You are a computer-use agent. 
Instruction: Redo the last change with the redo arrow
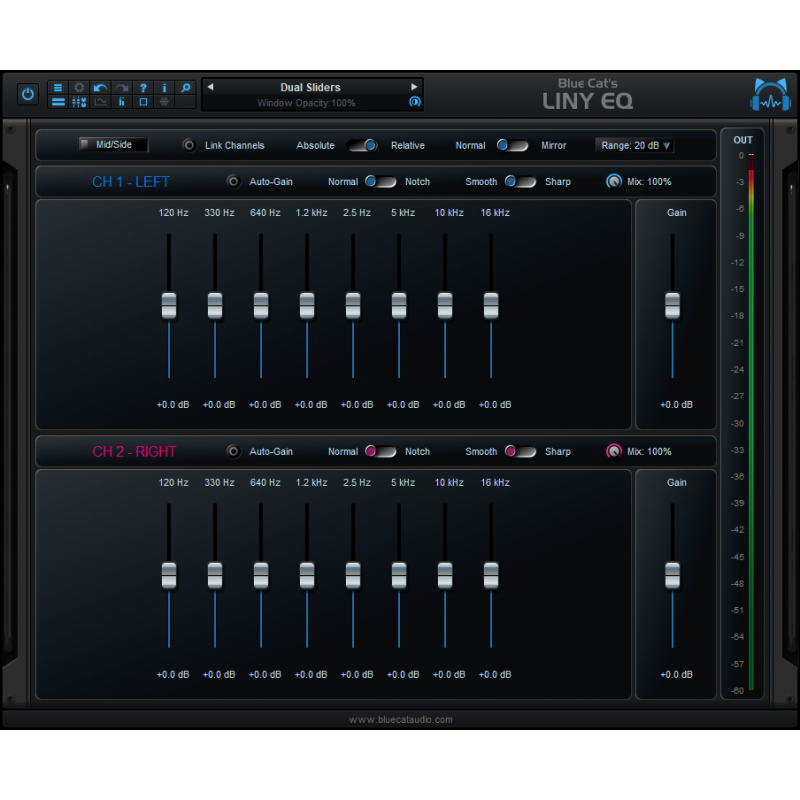[x=121, y=87]
